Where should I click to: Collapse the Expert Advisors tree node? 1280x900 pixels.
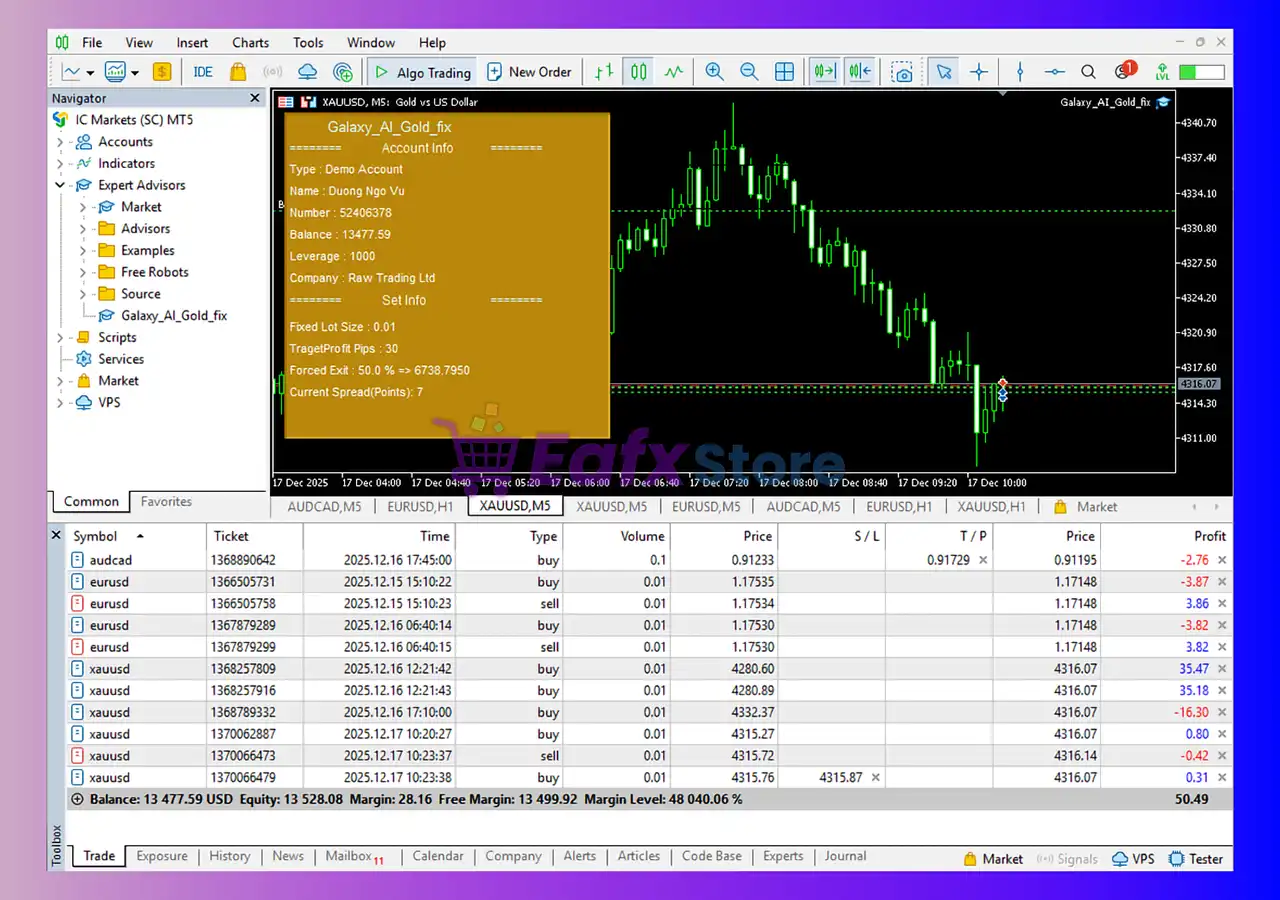point(60,185)
